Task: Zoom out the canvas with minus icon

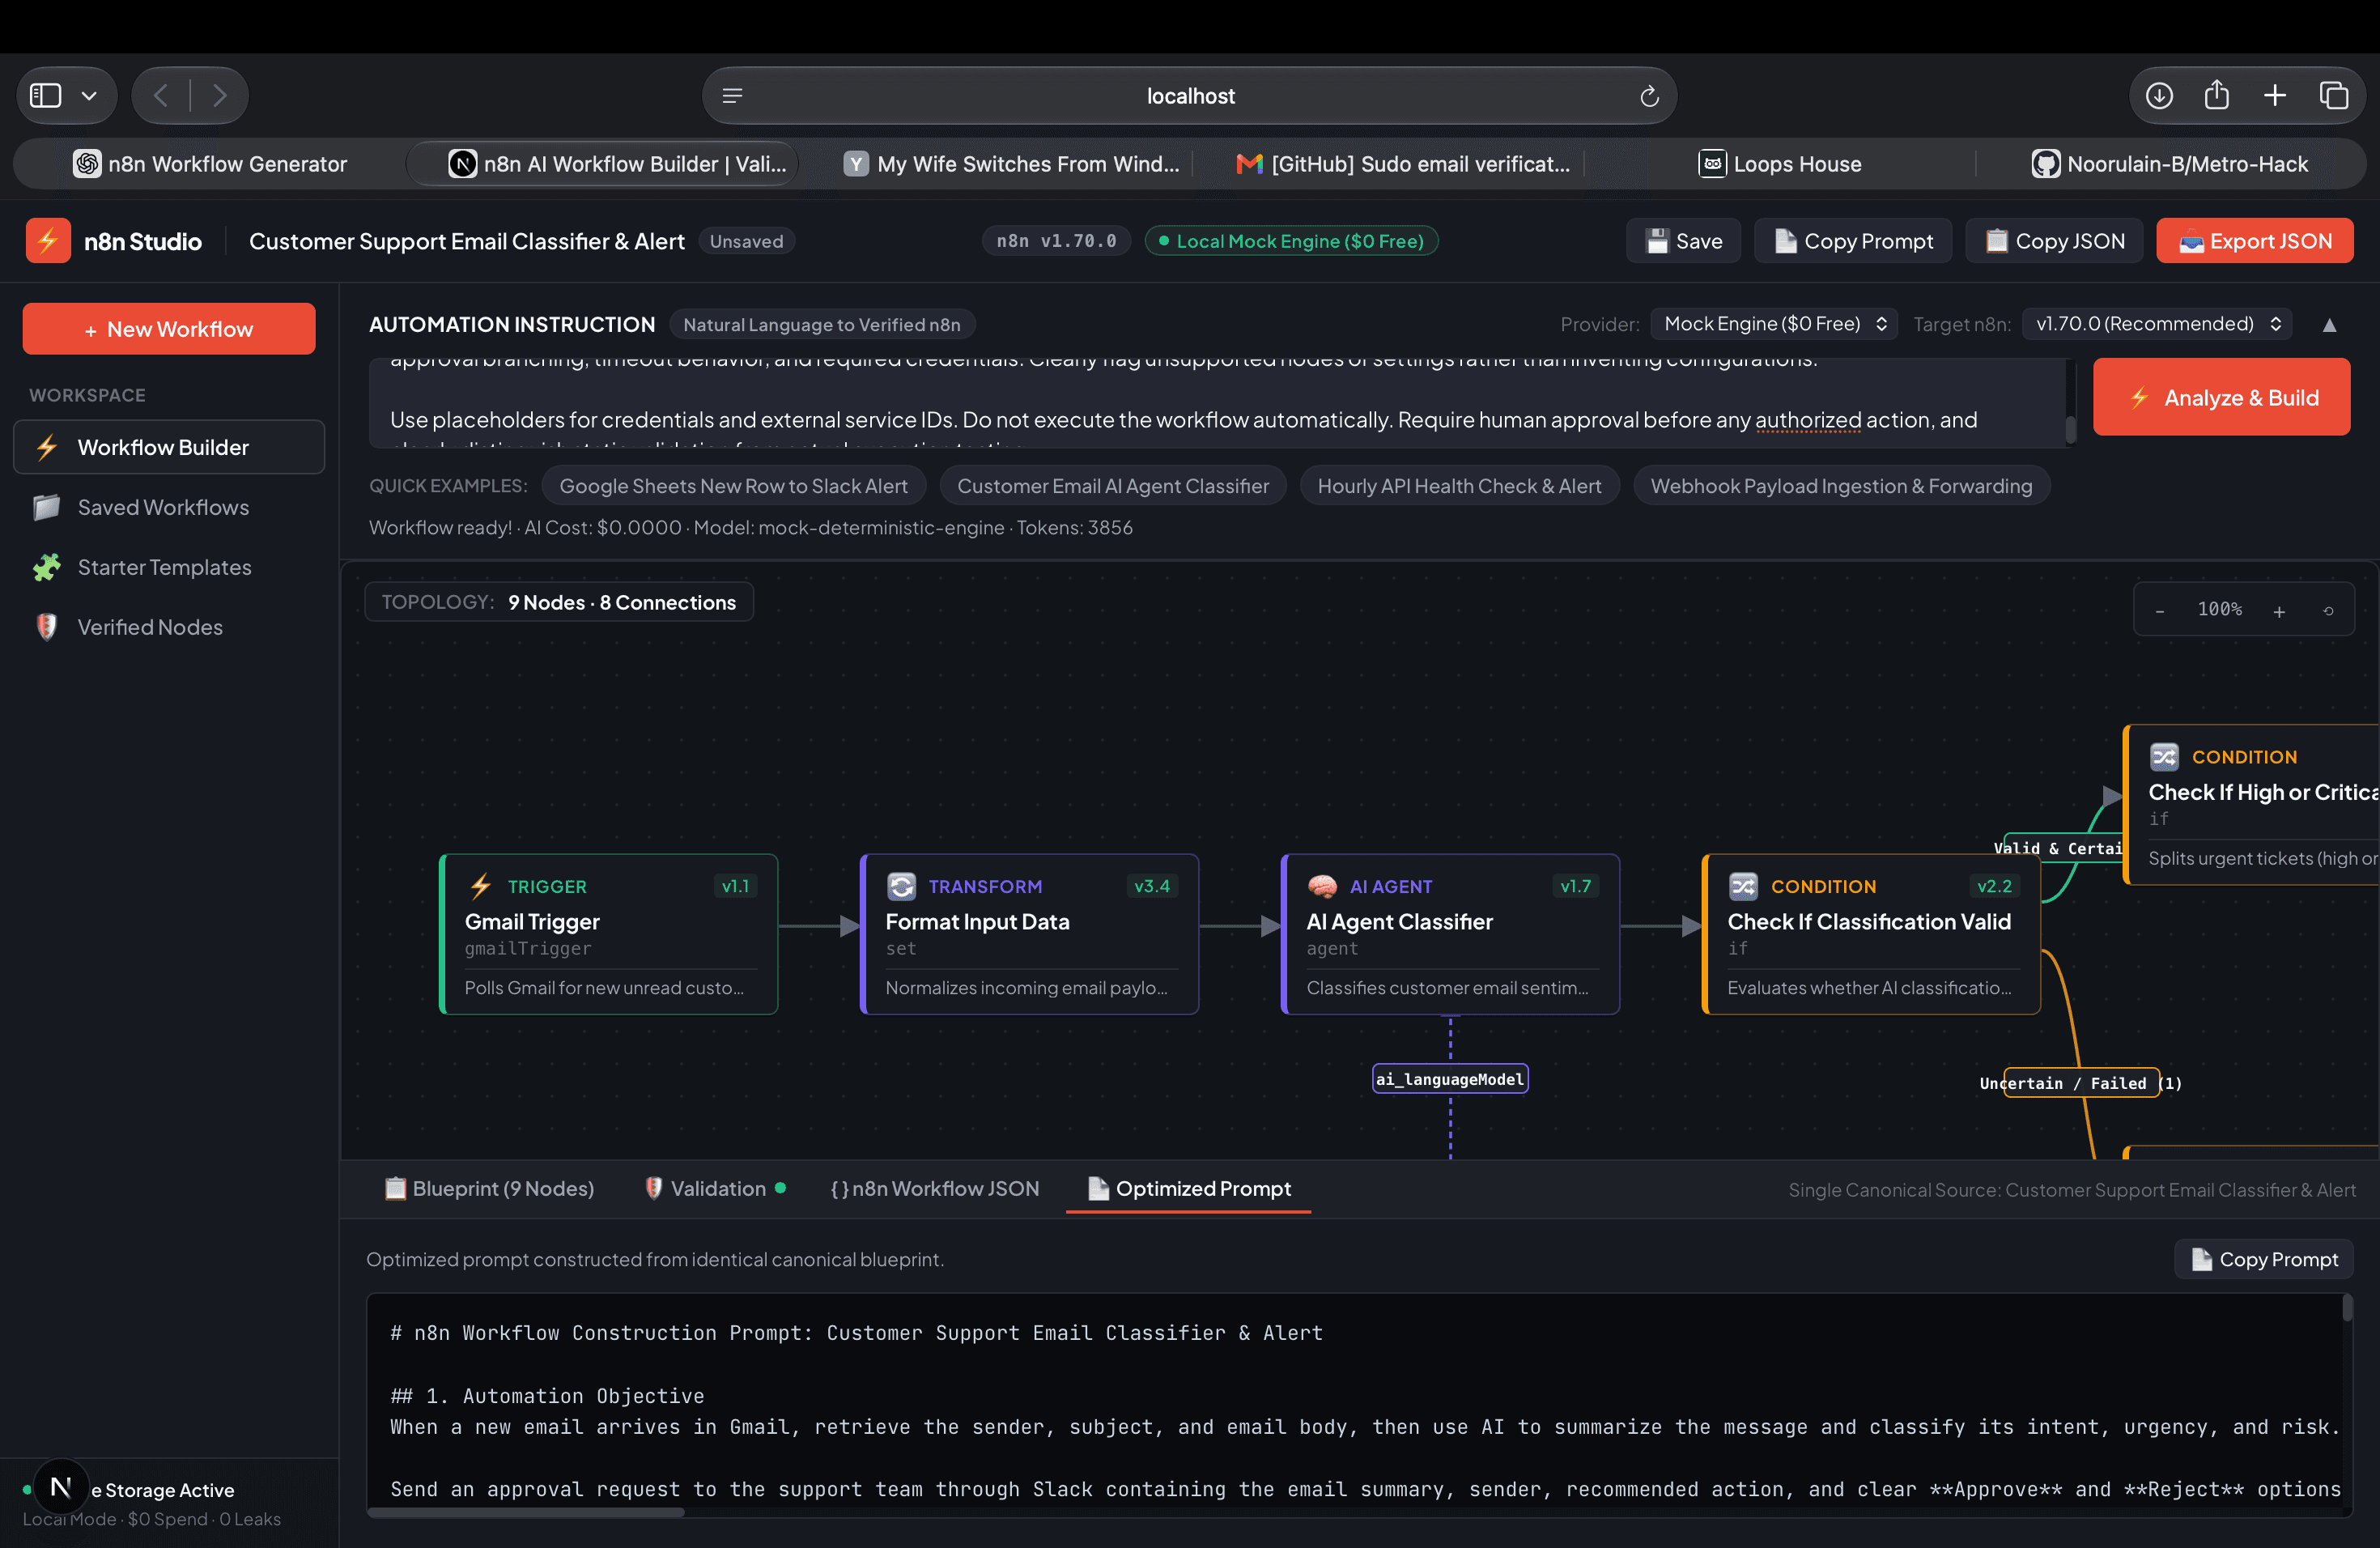Action: 2160,610
